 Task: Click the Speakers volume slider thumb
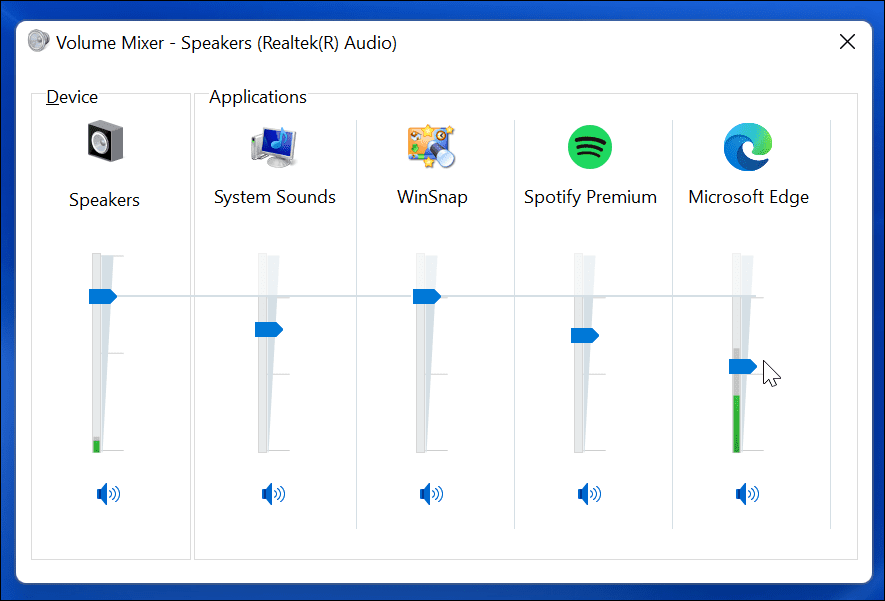click(103, 296)
